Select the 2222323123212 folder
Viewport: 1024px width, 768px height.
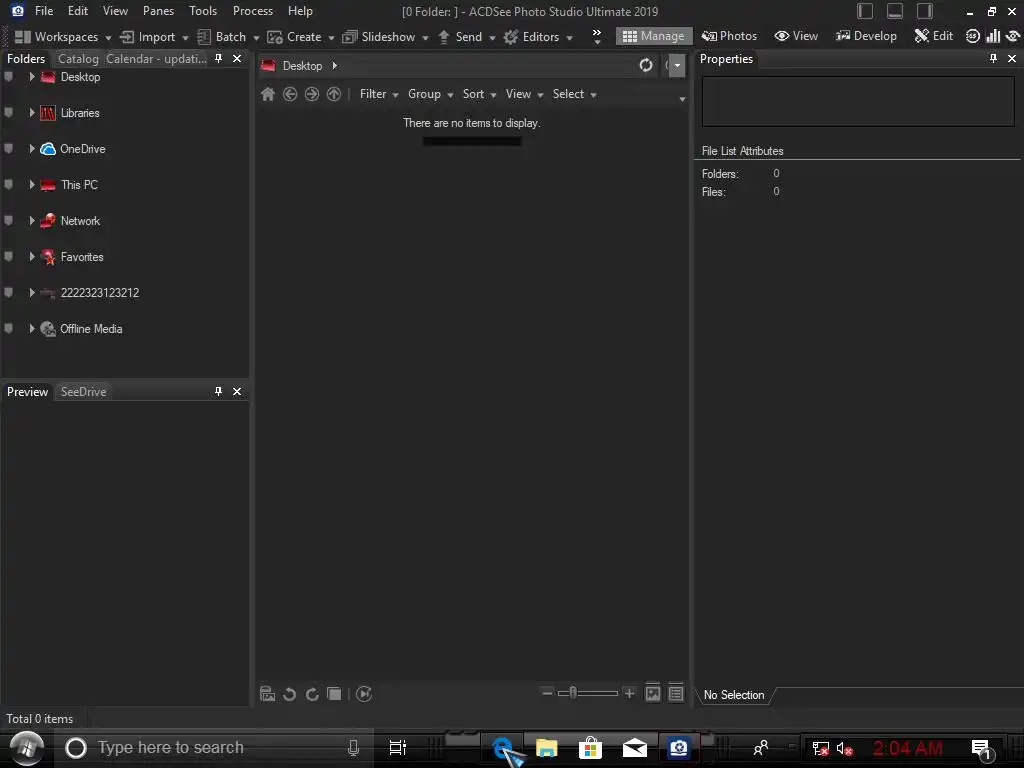pyautogui.click(x=100, y=293)
